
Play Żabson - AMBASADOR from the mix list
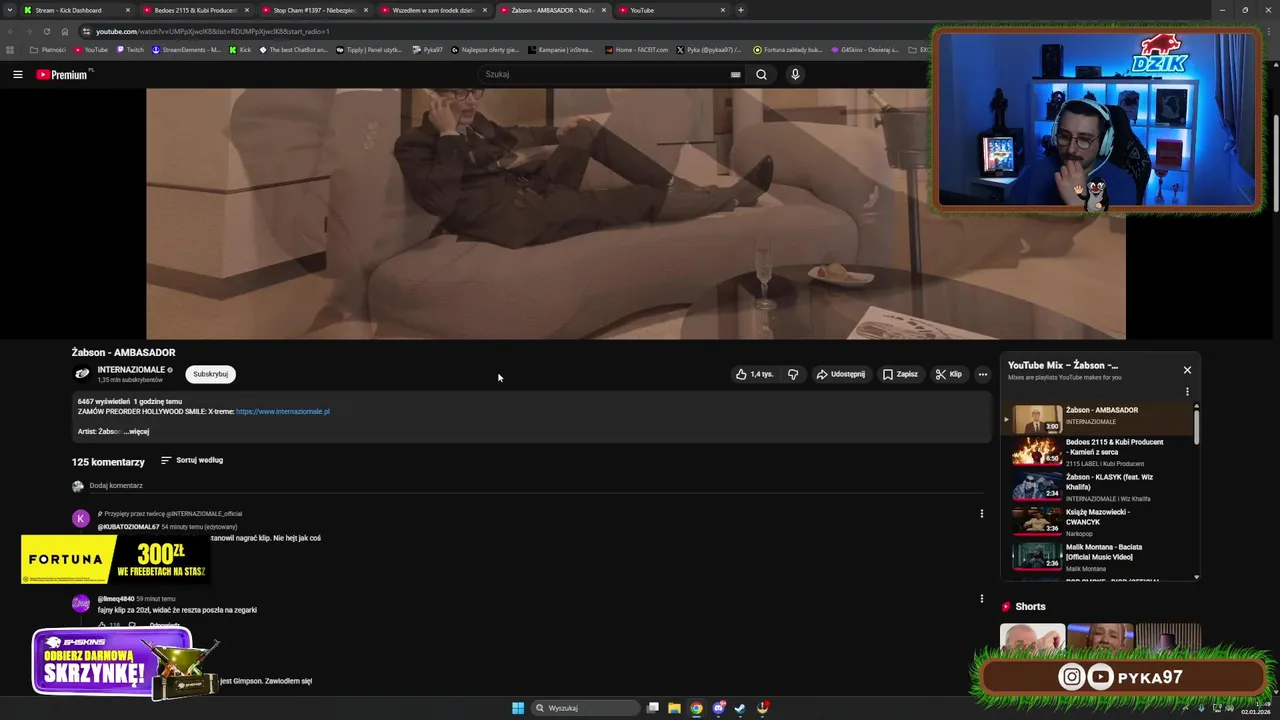pos(1098,419)
